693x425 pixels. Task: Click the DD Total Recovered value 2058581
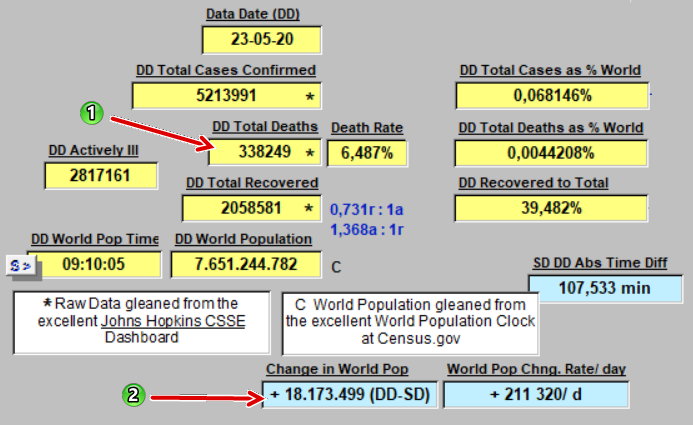coord(251,208)
